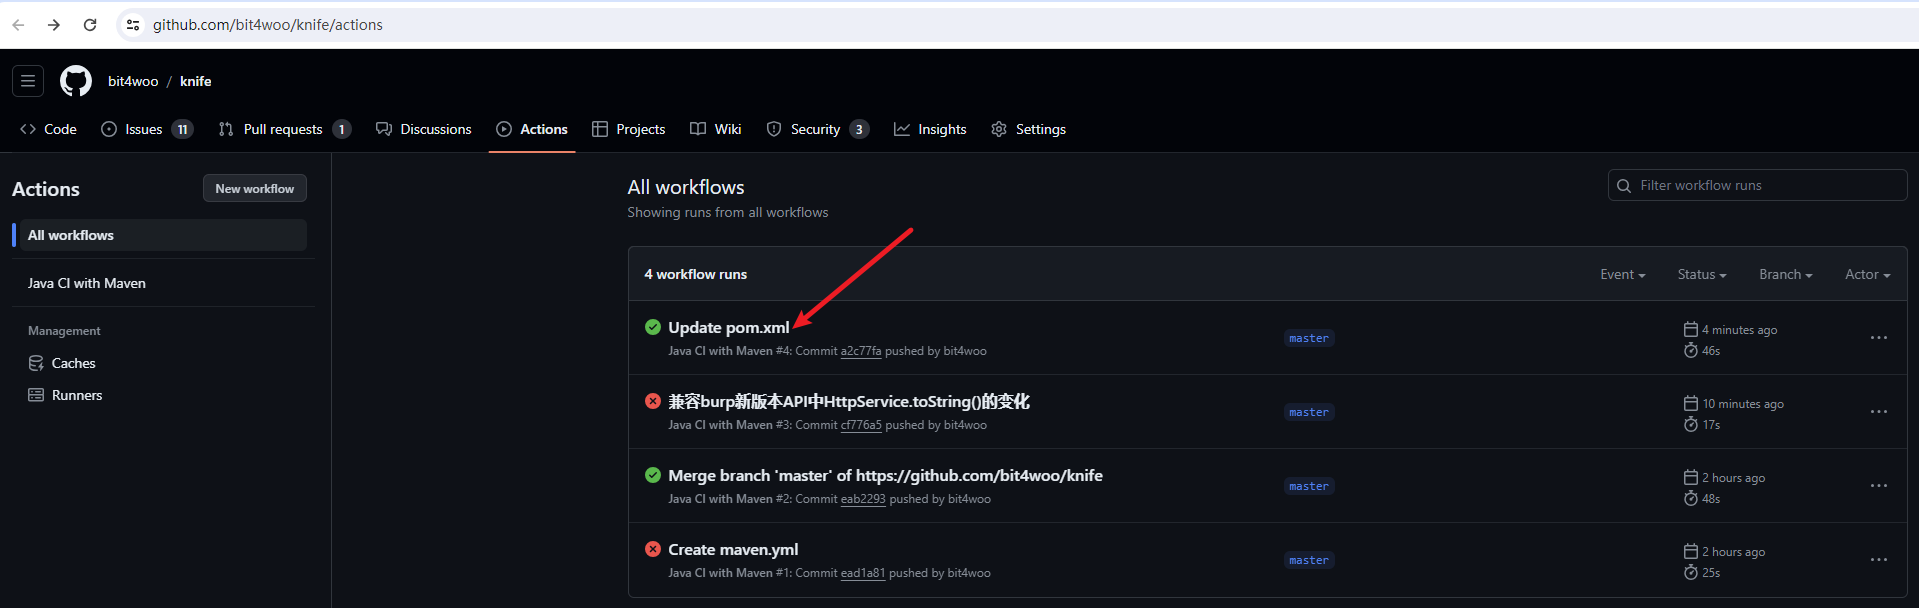Open the Issues tab
The image size is (1919, 608).
pos(147,129)
